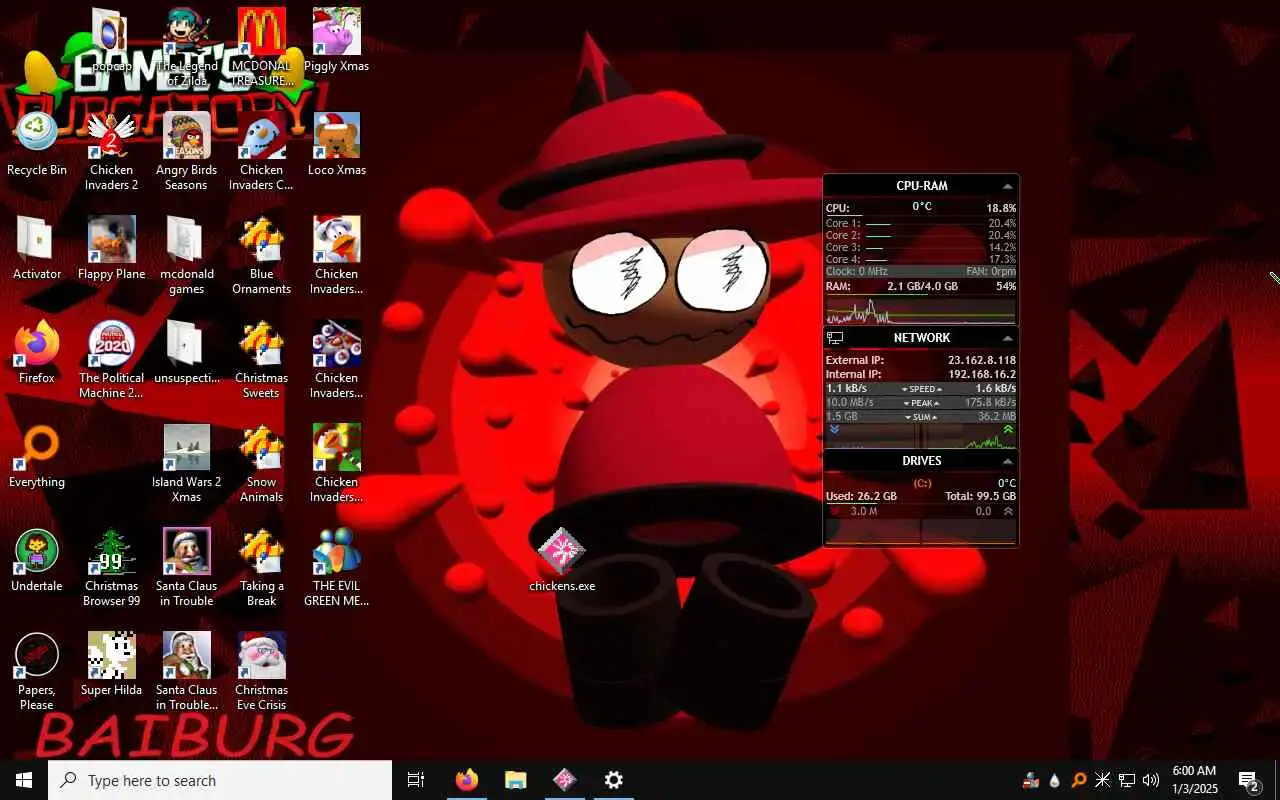Collapse the CPU-RAM widget section
The image size is (1280, 800).
pos(1007,186)
